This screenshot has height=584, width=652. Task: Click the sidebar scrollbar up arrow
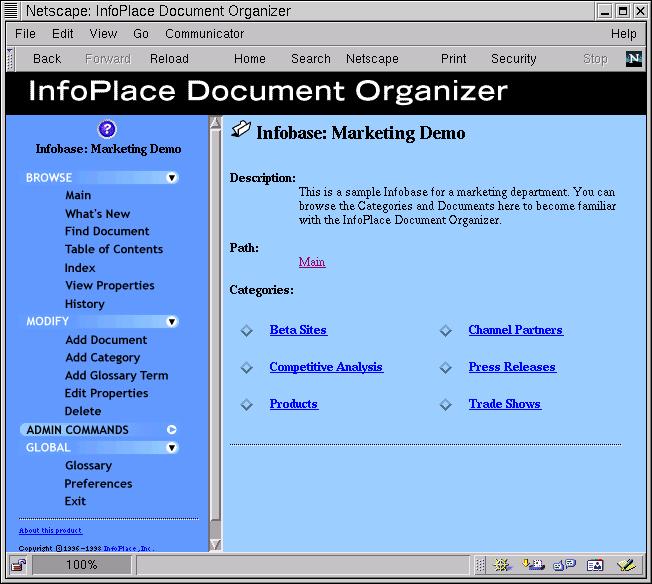(x=215, y=123)
